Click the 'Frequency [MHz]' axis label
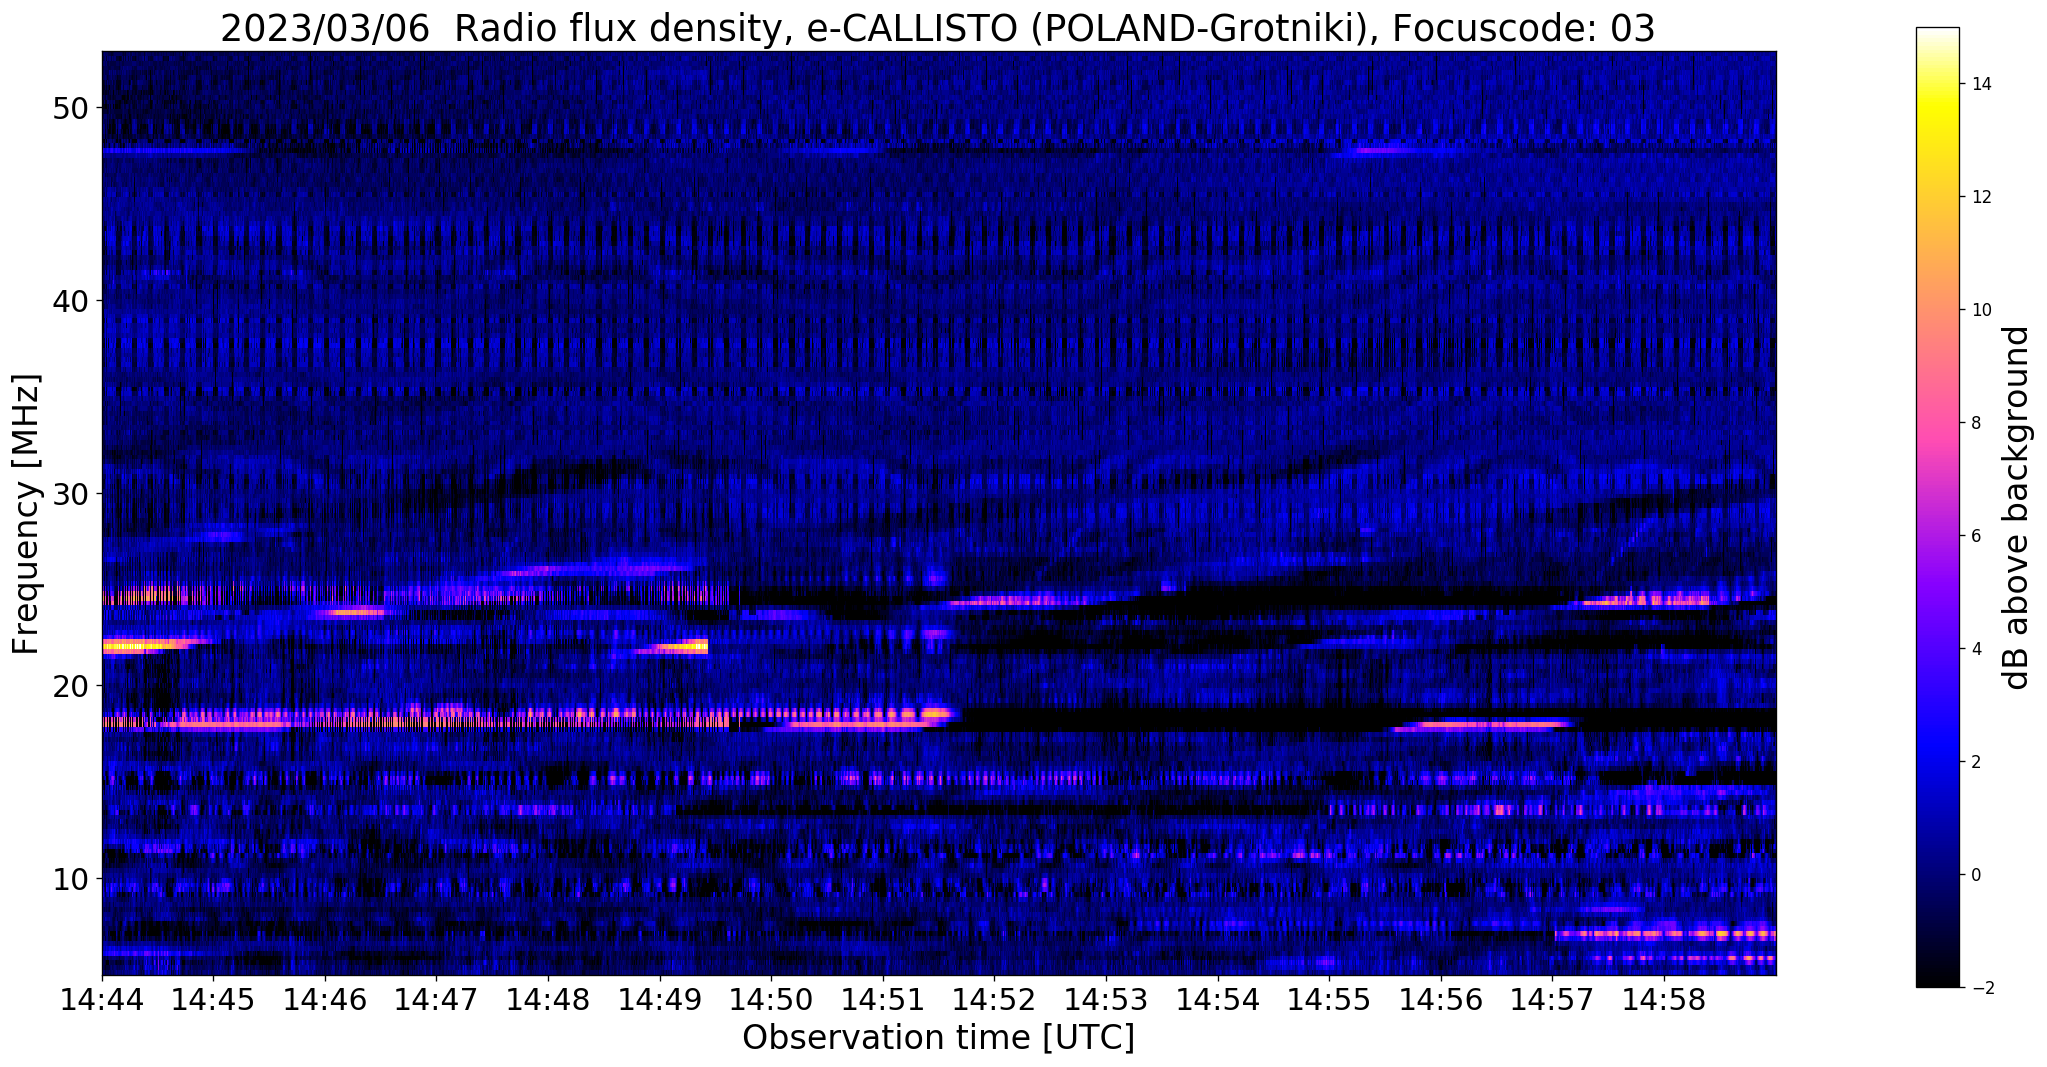 tap(27, 514)
